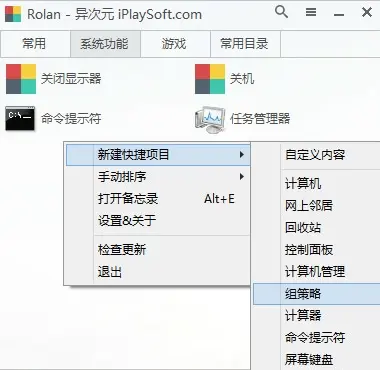
Task: Pick 屏幕键盘 in the submenu
Action: click(x=317, y=359)
